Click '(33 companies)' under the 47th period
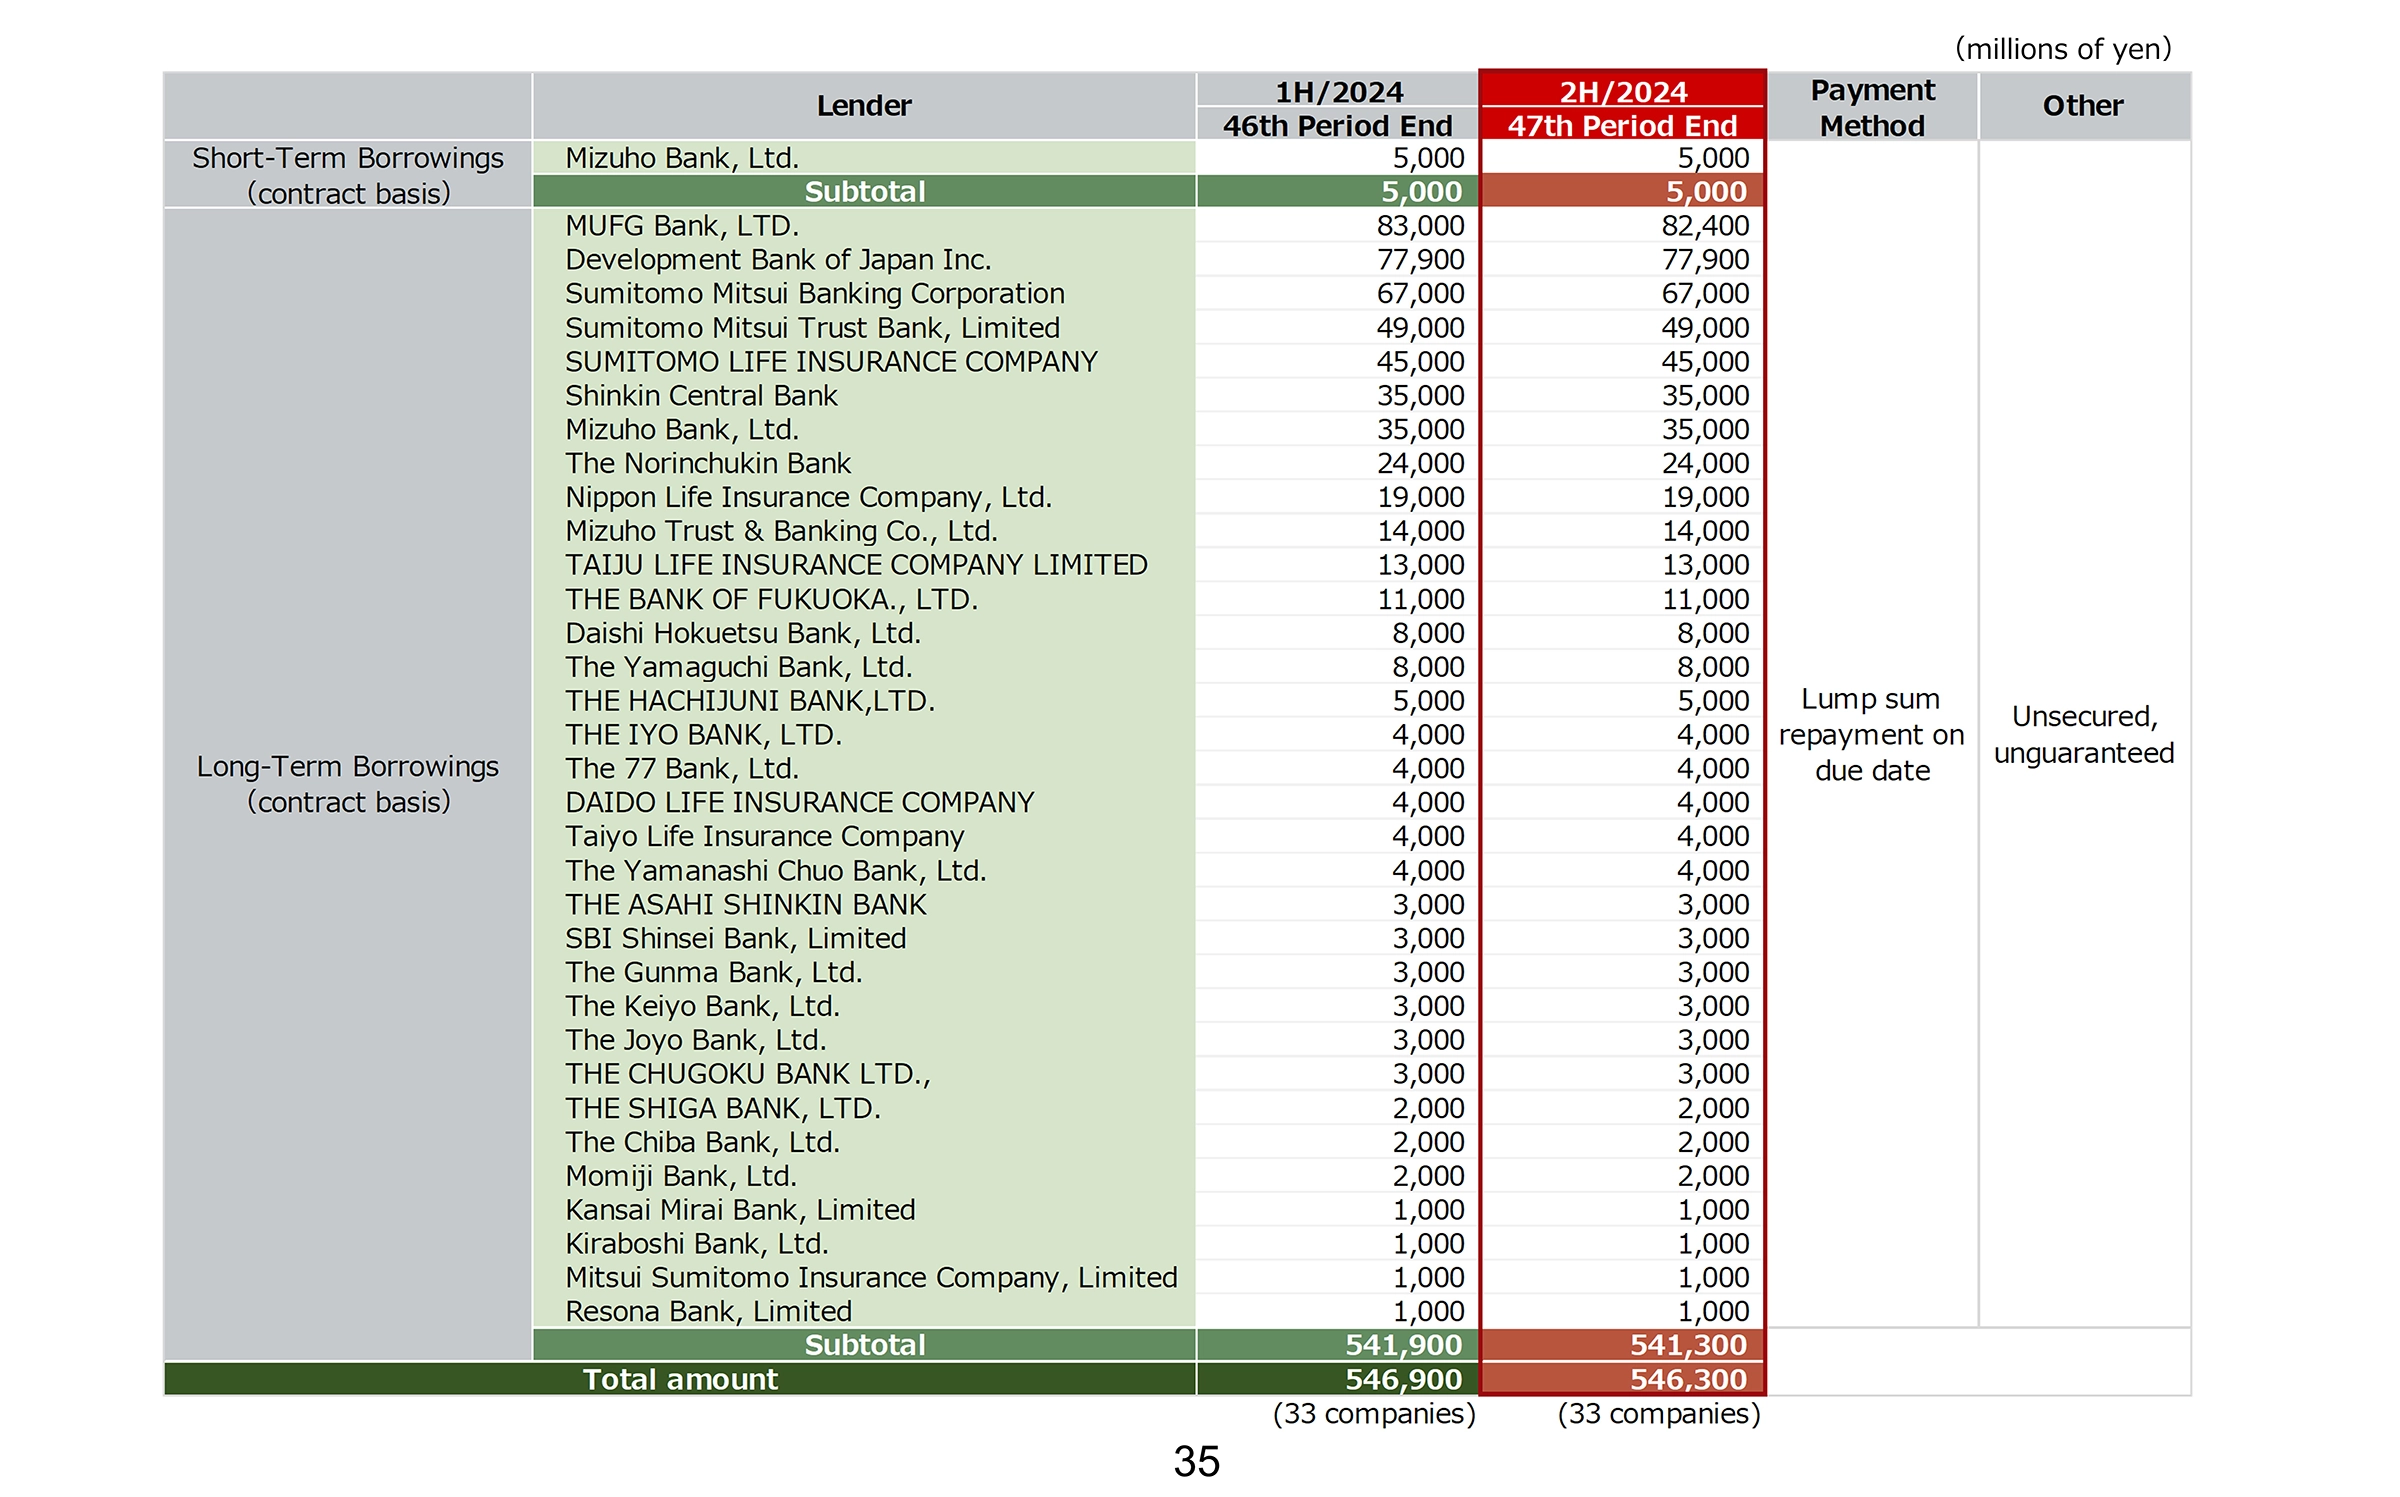 (x=1659, y=1414)
